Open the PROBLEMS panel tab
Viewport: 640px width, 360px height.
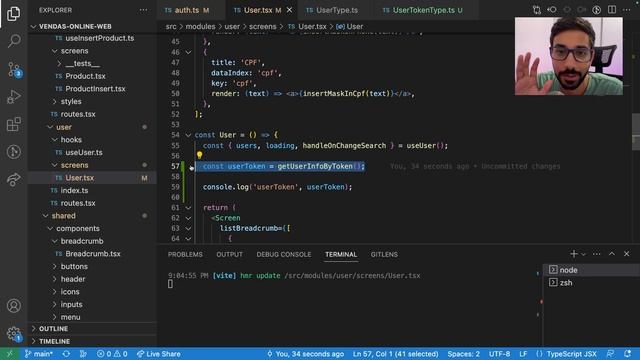pos(185,254)
